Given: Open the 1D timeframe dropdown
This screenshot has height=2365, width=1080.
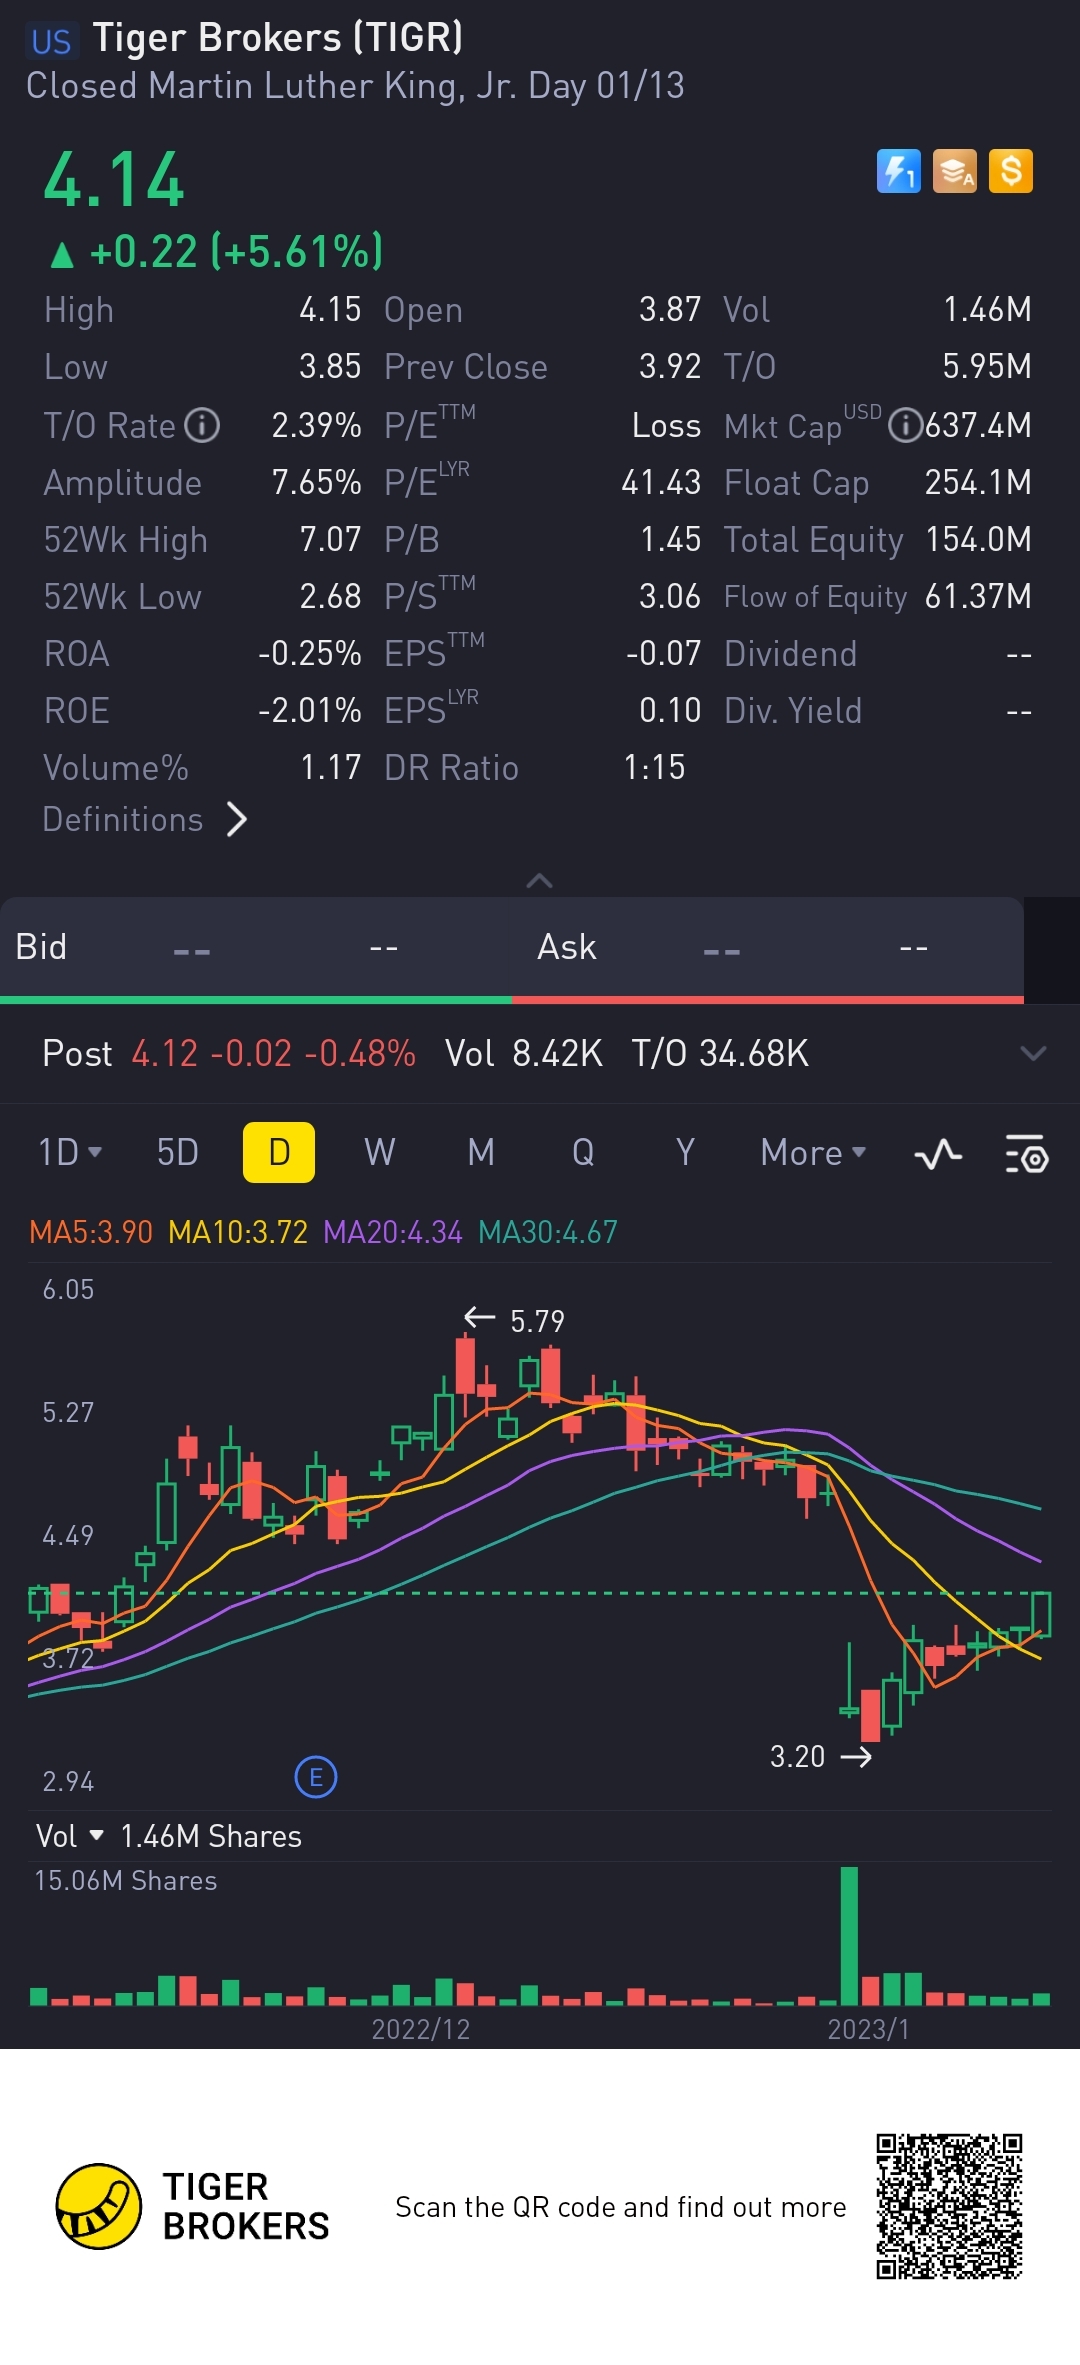Looking at the screenshot, I should 70,1152.
